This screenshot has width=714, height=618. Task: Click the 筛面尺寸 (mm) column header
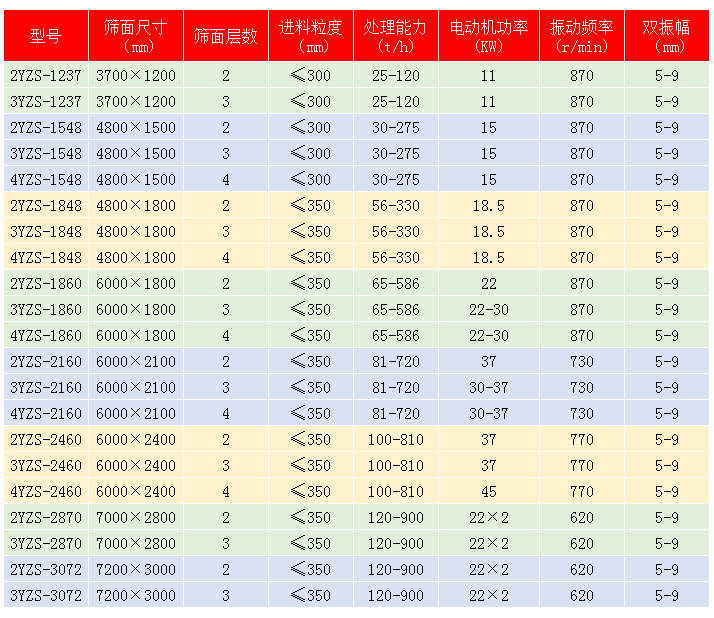(136, 36)
